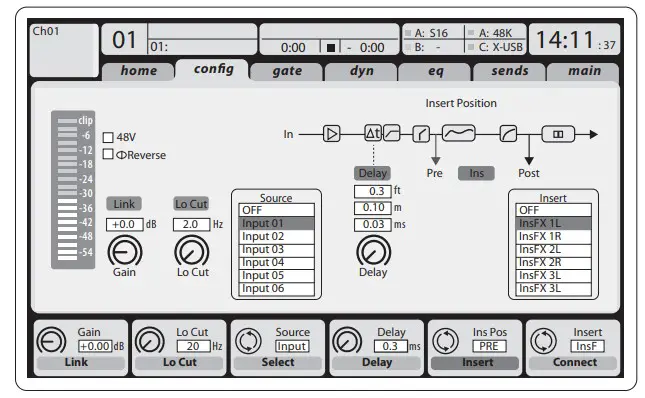Click the +0.00 dB field in bottom Gain
Image resolution: width=645 pixels, height=398 pixels.
click(95, 347)
